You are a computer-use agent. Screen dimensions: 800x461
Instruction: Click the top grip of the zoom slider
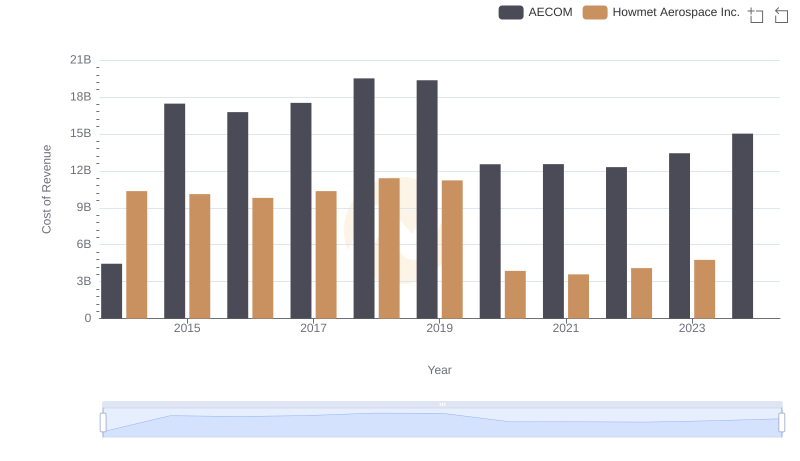442,404
